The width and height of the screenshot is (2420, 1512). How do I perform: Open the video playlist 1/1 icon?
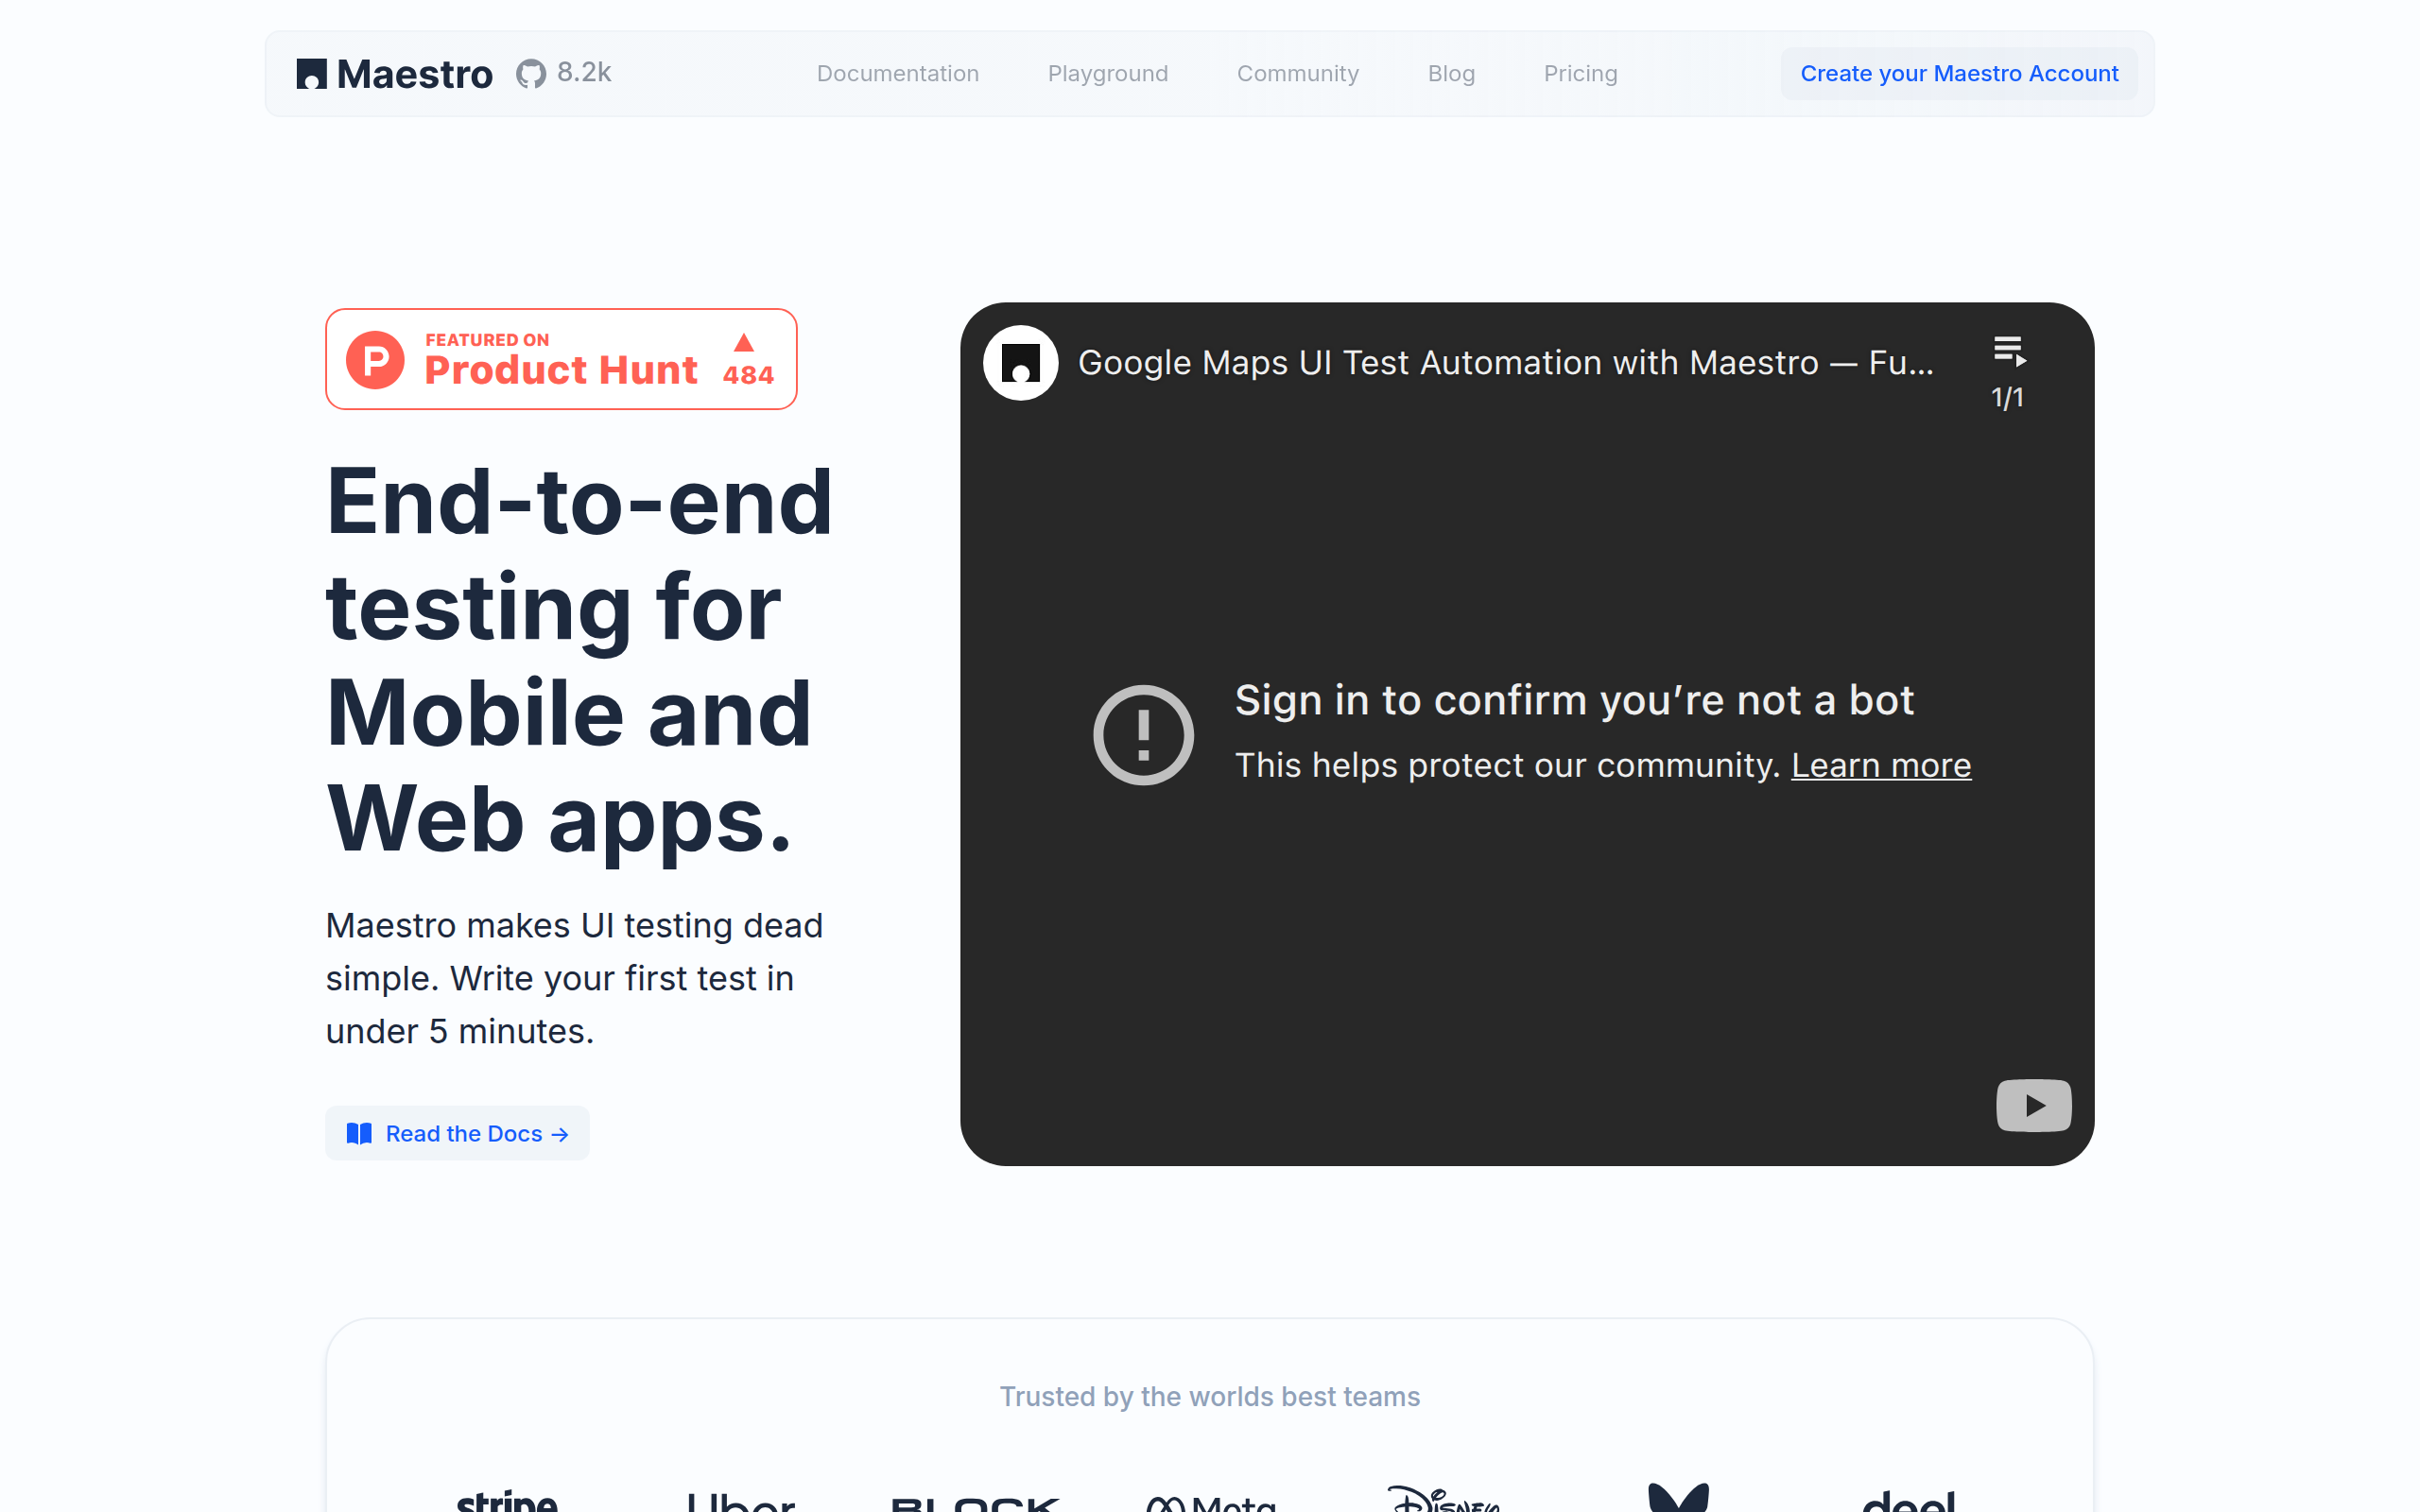pyautogui.click(x=2008, y=373)
